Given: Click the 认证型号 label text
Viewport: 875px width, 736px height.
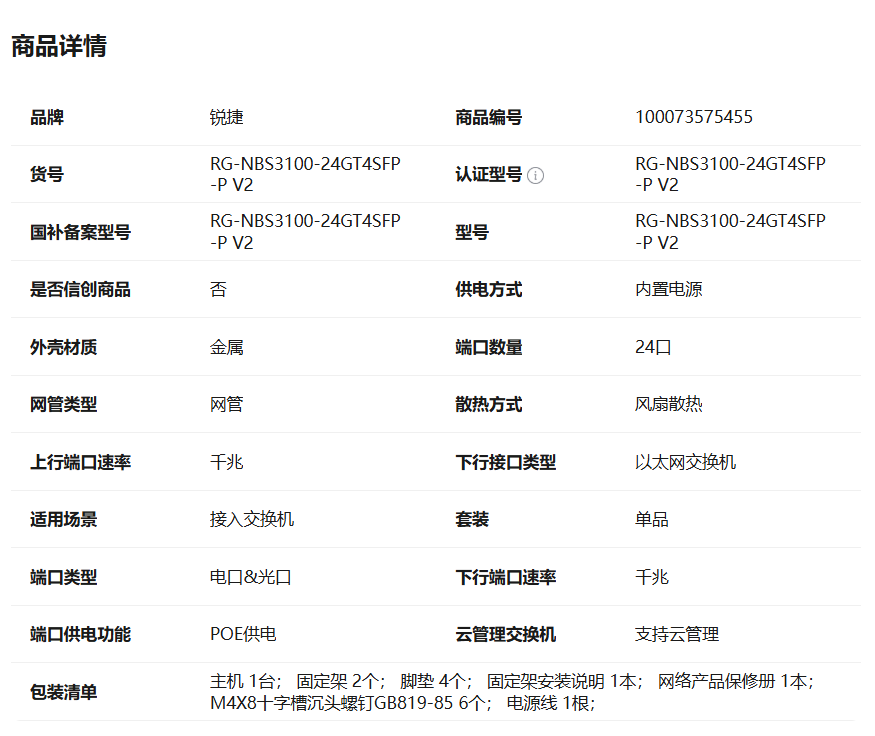Looking at the screenshot, I should tap(488, 175).
